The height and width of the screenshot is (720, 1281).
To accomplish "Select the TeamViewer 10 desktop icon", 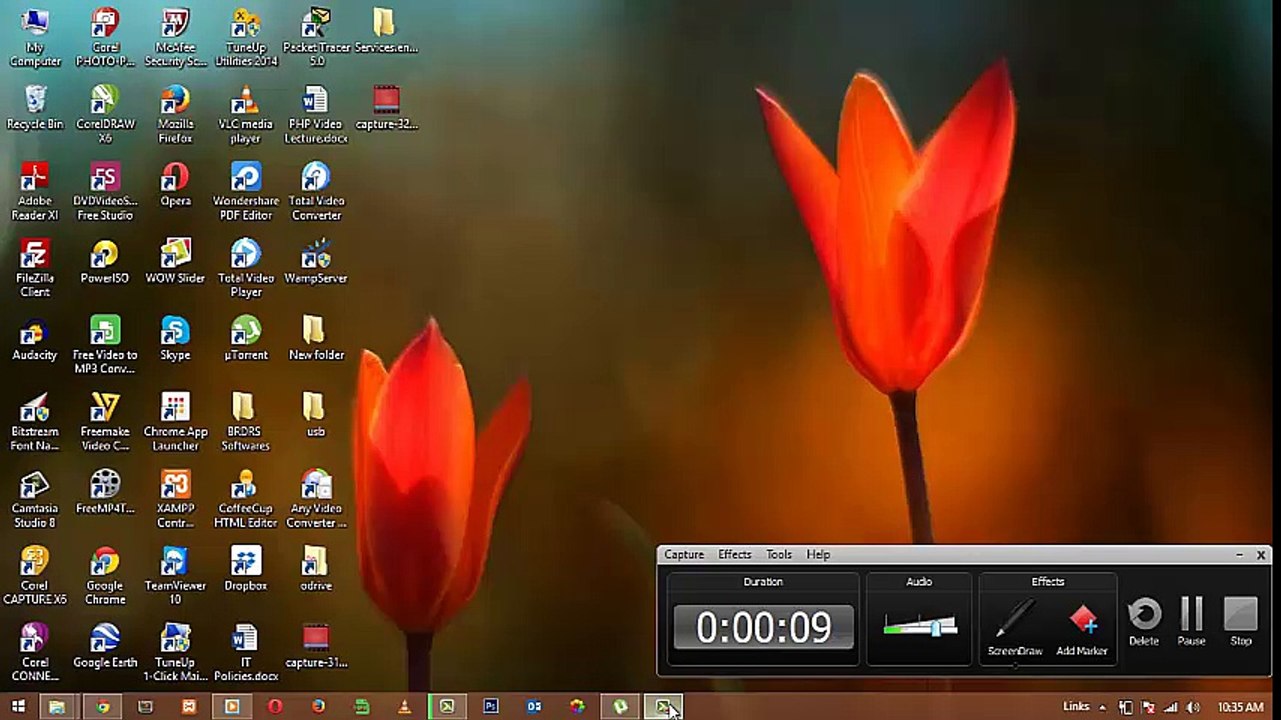I will tap(175, 576).
